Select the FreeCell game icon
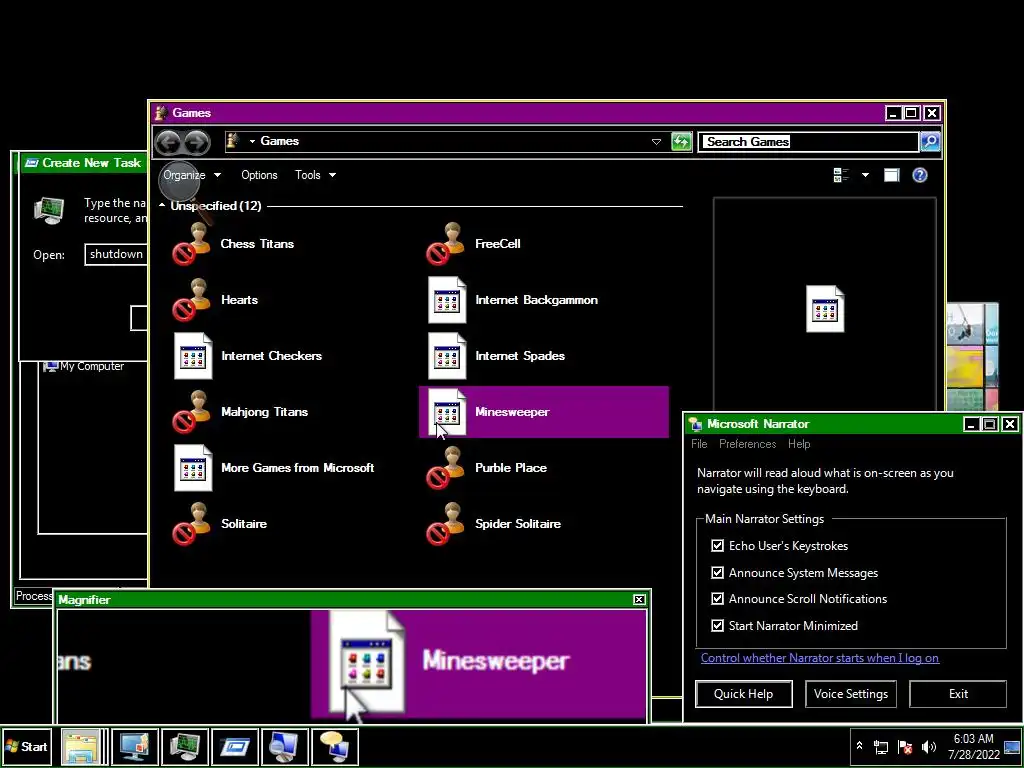 (447, 244)
